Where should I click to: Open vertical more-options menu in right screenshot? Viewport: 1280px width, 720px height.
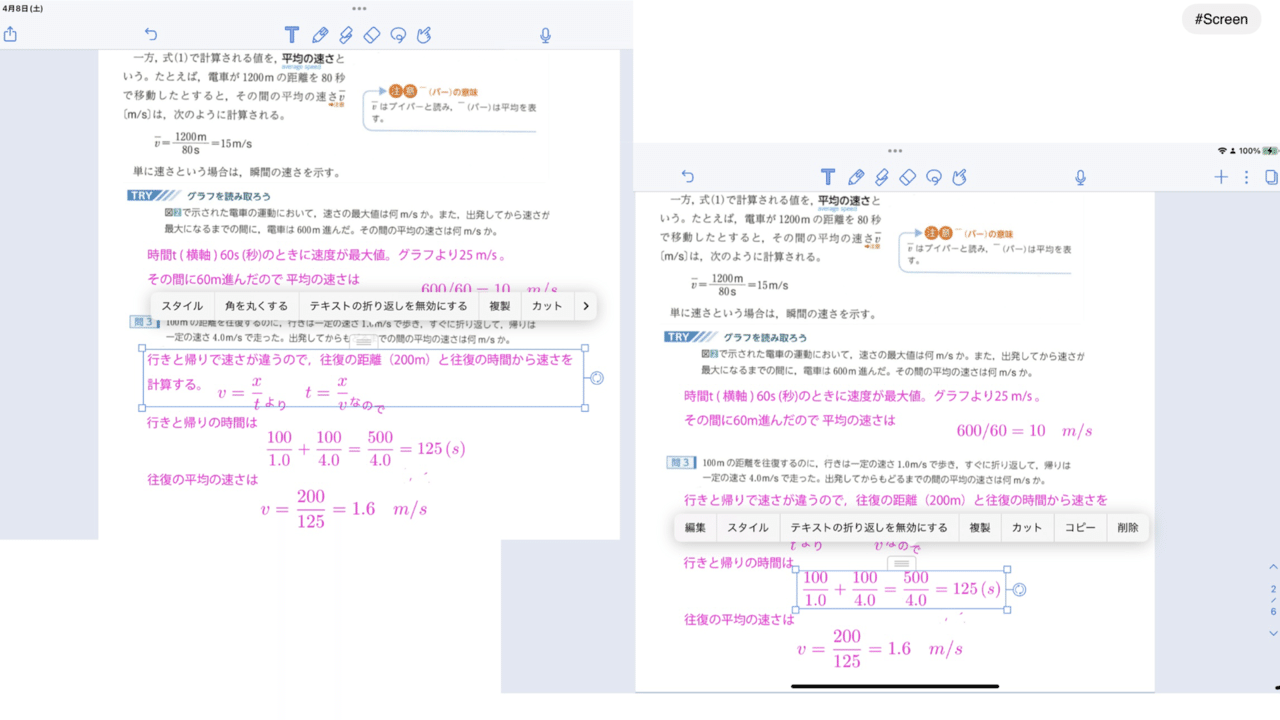[1246, 177]
